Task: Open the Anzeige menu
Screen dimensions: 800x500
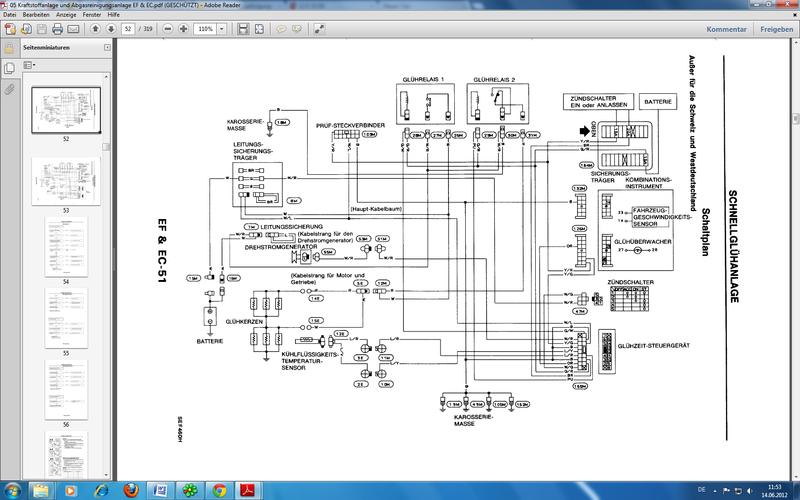Action: (66, 17)
